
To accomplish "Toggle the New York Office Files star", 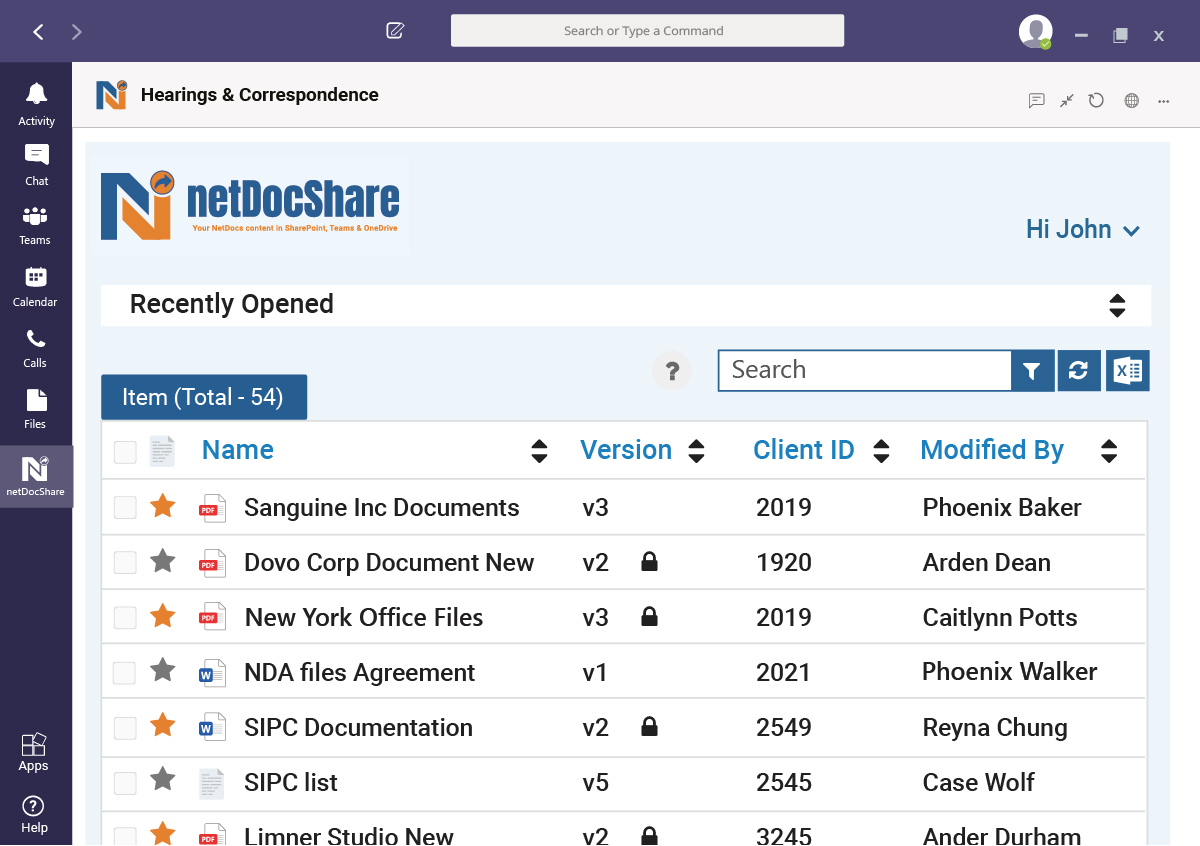I will click(162, 616).
